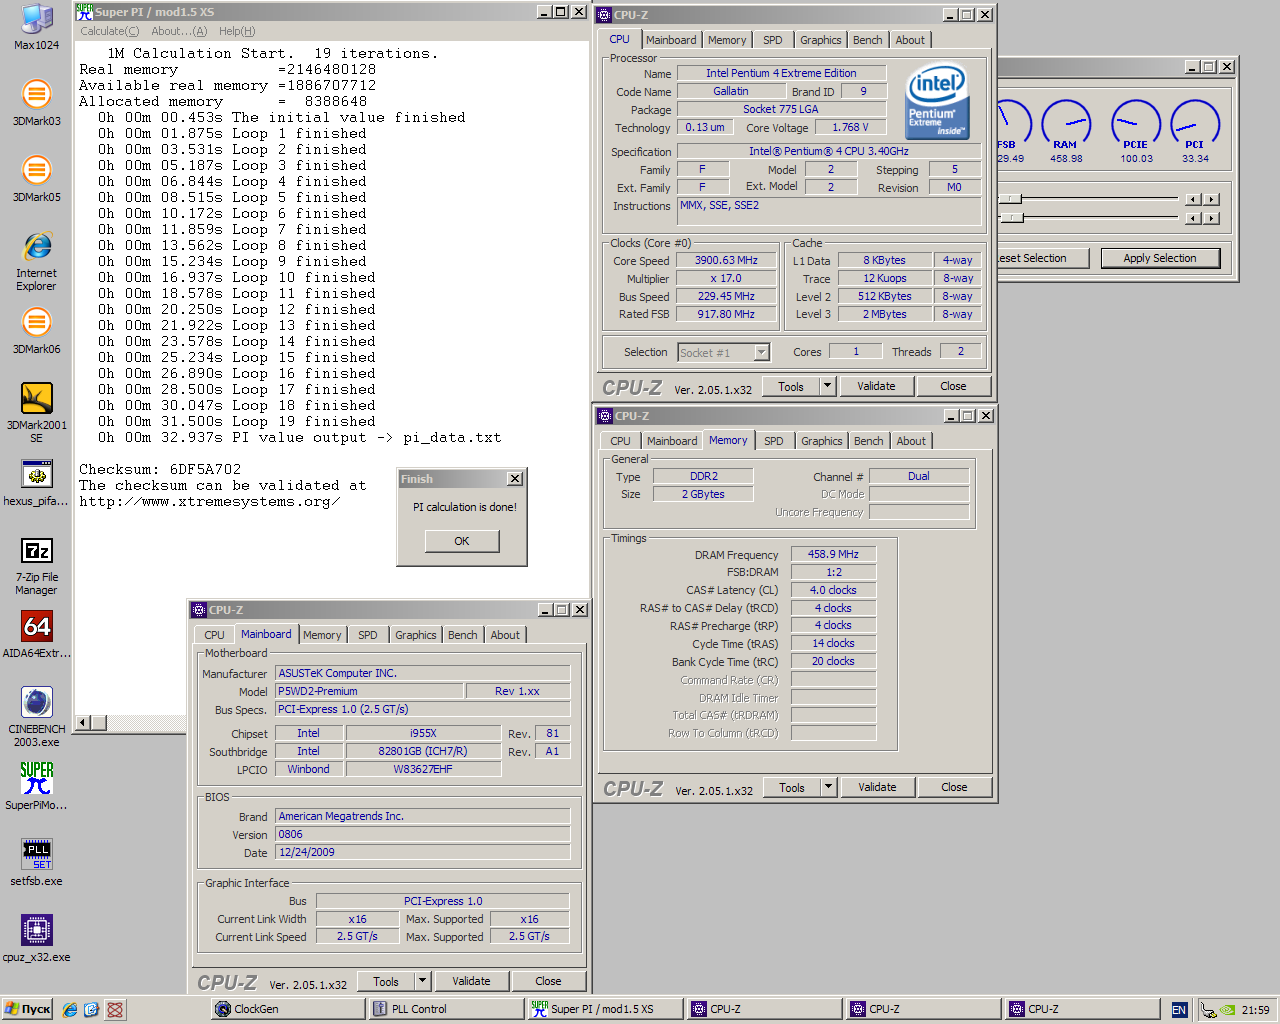Click Internet Explorer in the quick launch bar
The image size is (1280, 1024).
tap(70, 1010)
